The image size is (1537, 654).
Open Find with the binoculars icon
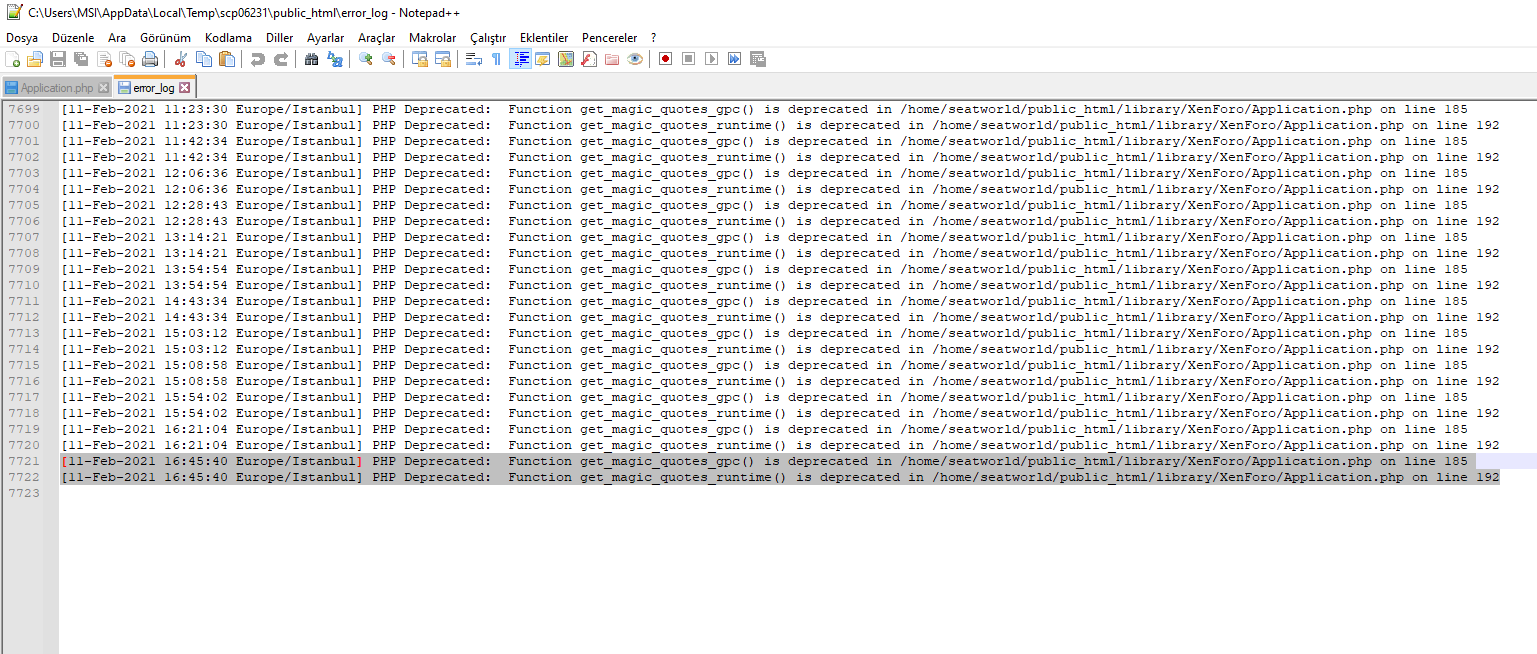[311, 59]
